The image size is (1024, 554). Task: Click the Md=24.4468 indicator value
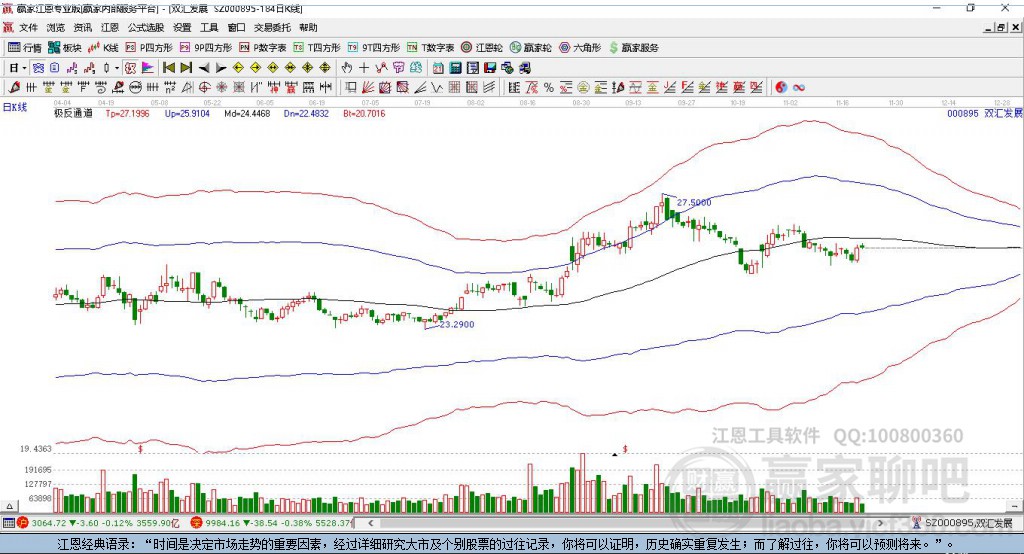tap(247, 113)
